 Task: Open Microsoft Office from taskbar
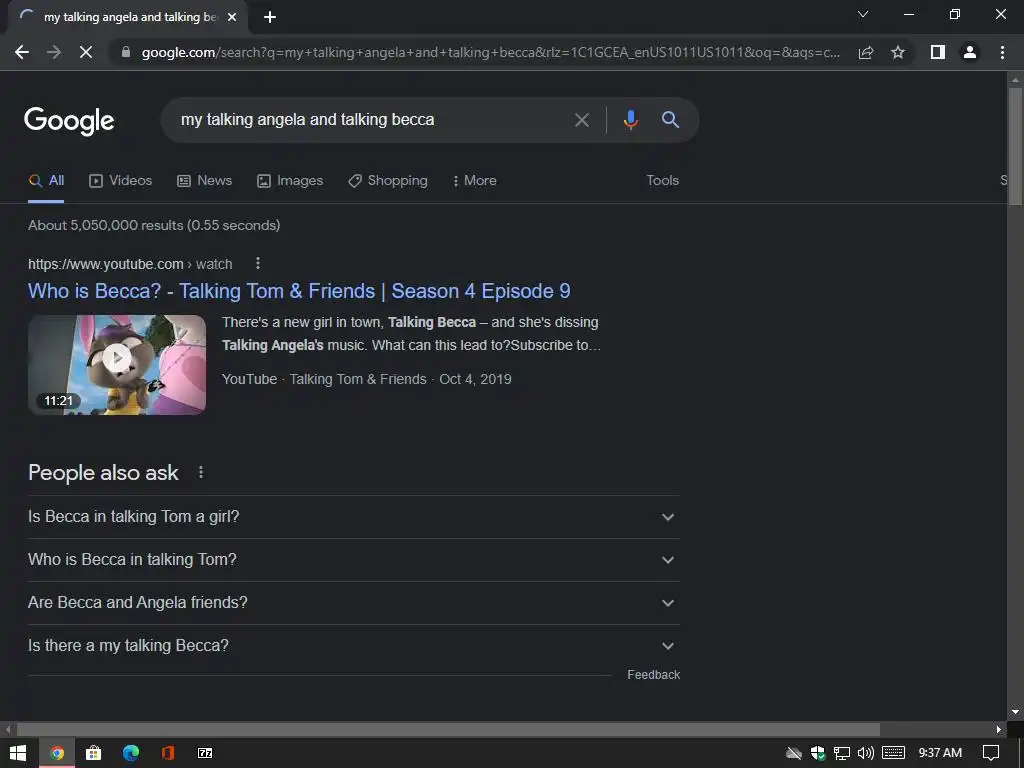pos(168,753)
